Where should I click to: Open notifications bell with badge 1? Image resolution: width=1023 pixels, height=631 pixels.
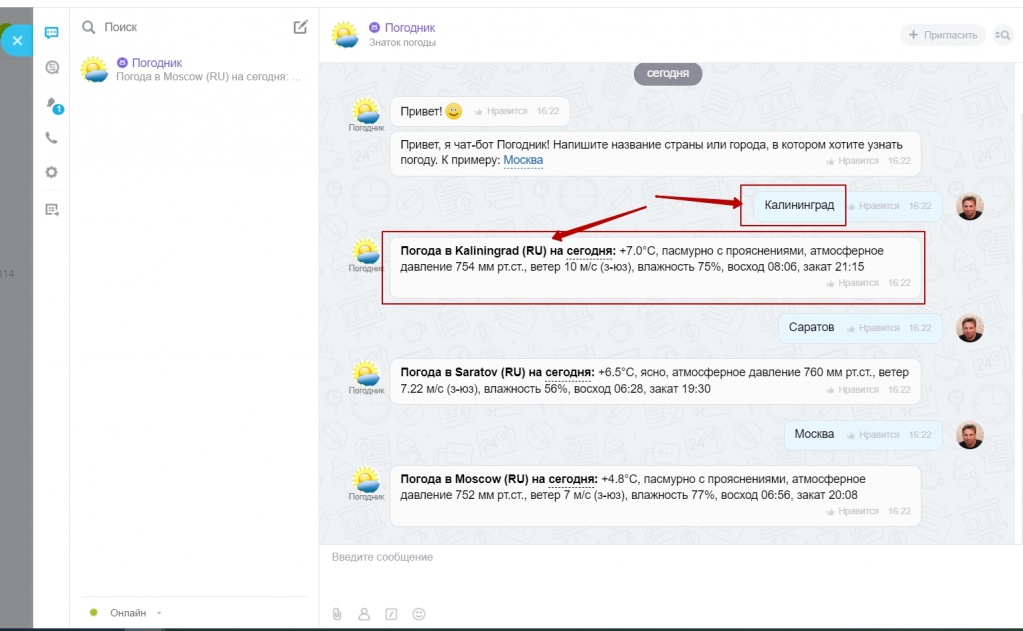[x=53, y=104]
